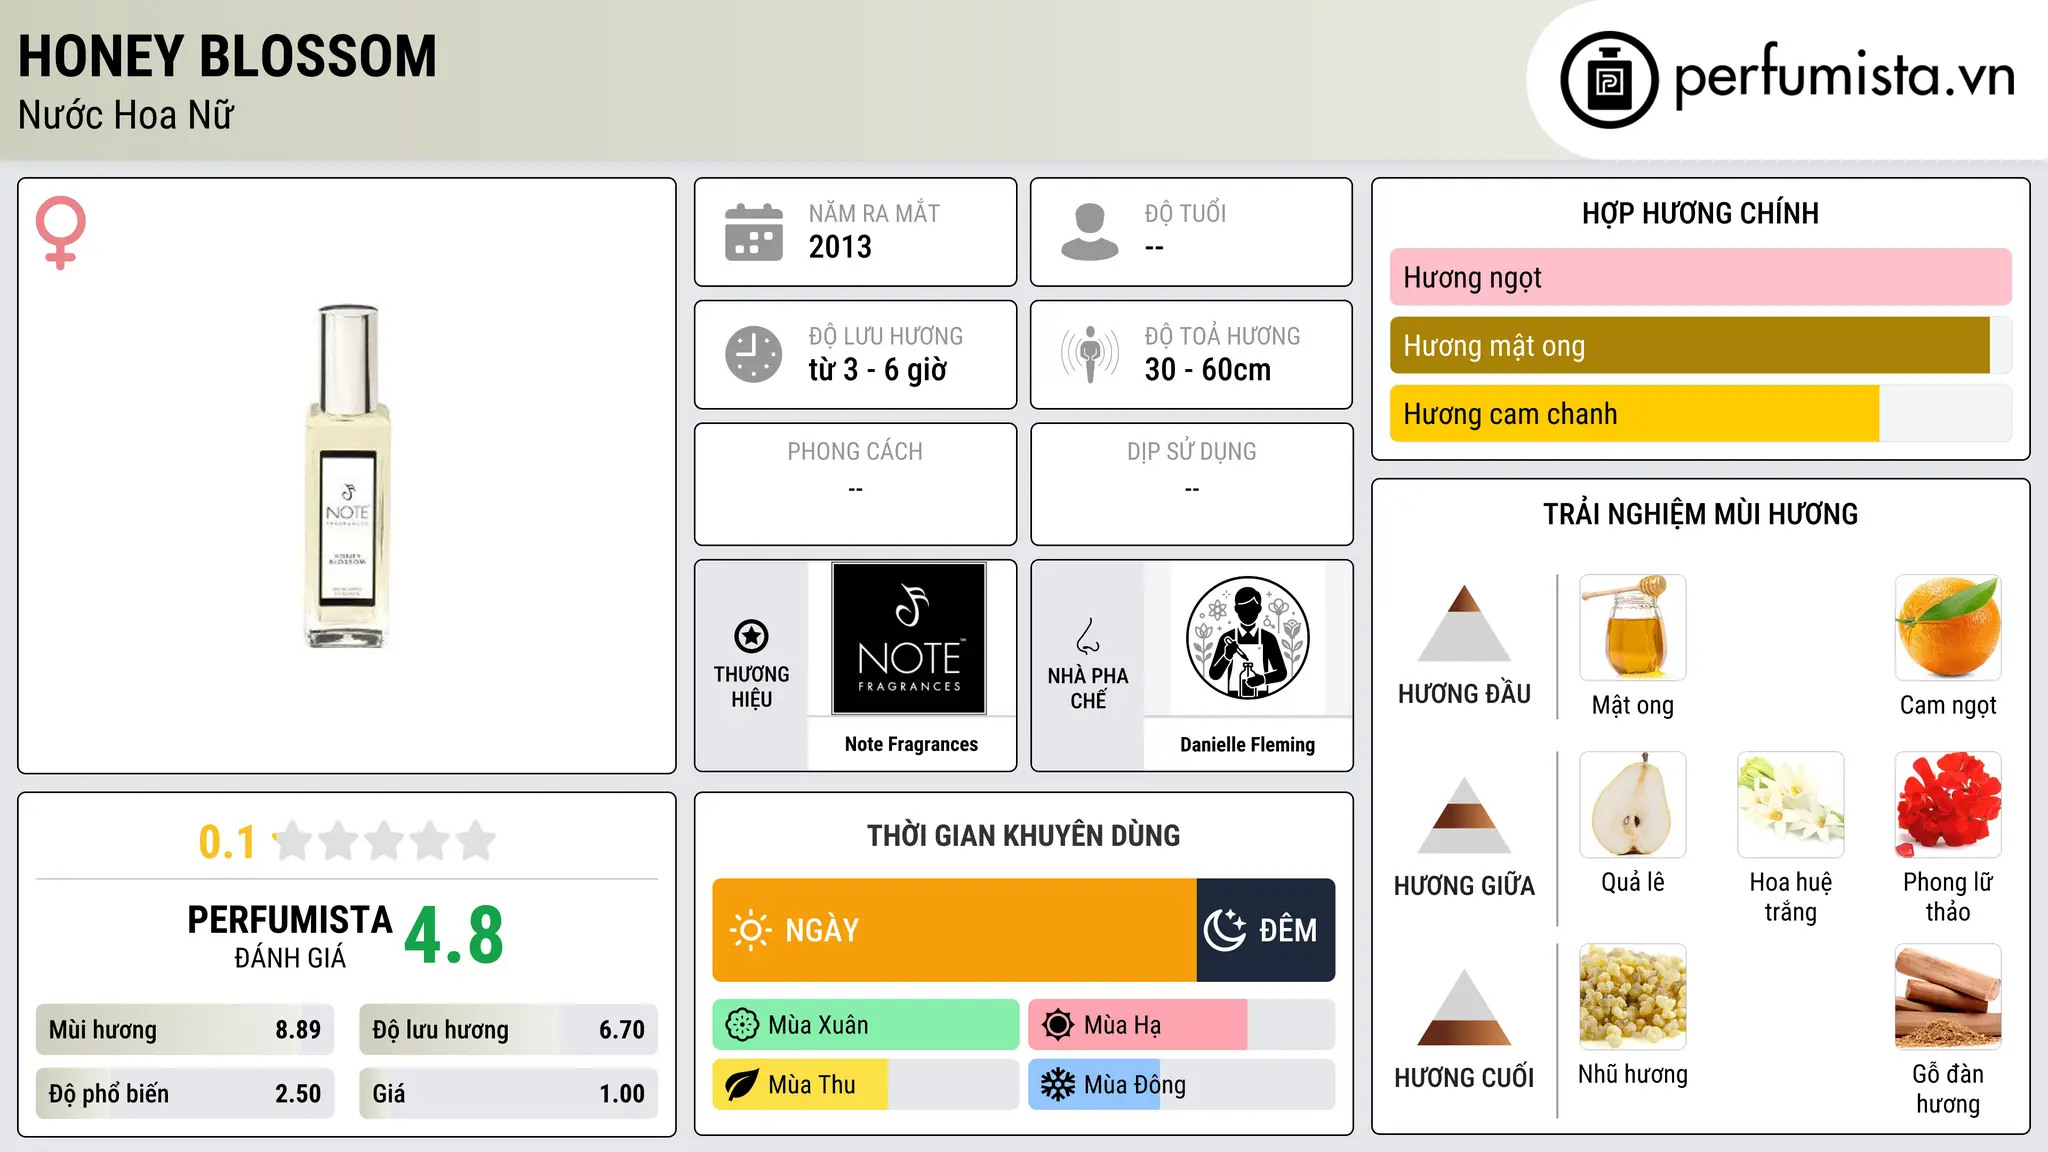
Task: Select the Hoa huệ trắng flower image
Action: 1791,805
